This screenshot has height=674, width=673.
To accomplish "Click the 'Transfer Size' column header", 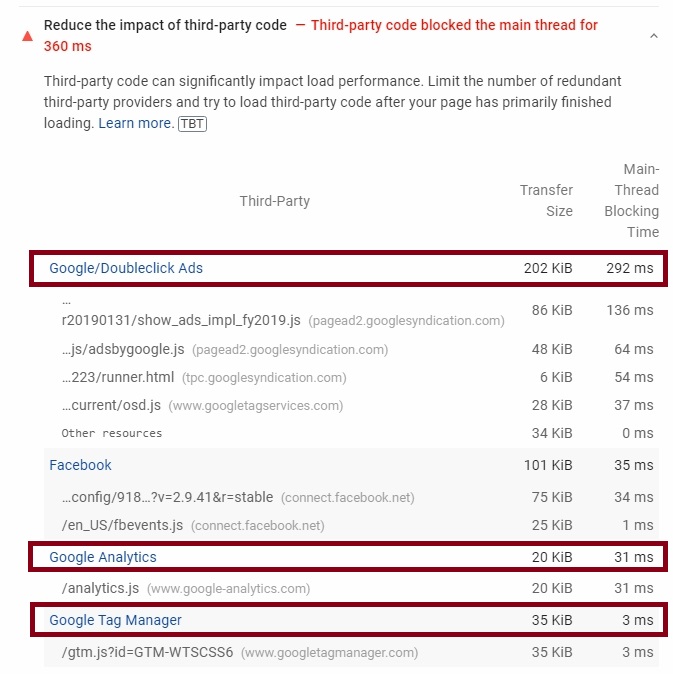I will 546,201.
